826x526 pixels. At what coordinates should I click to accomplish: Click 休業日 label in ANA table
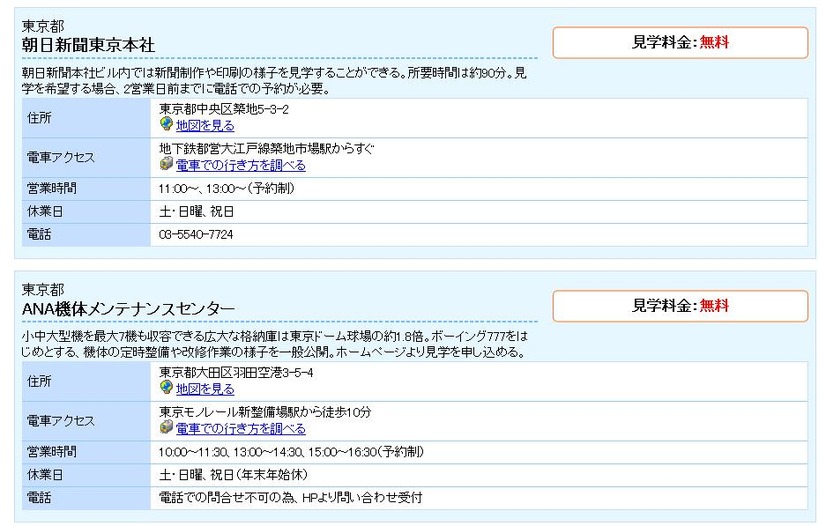[45, 475]
